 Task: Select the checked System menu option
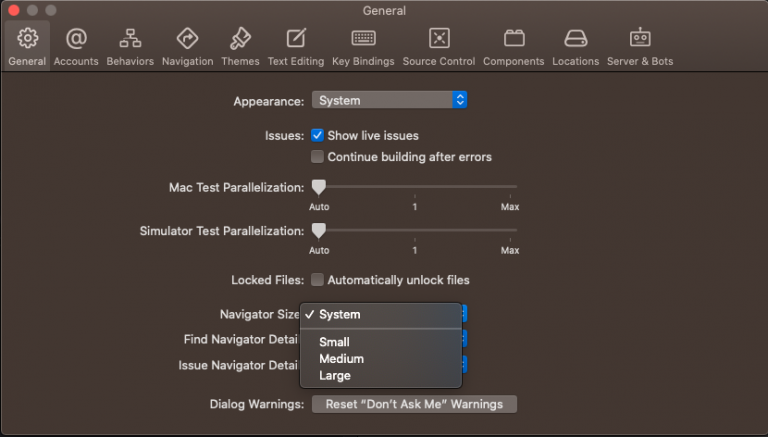click(x=340, y=315)
